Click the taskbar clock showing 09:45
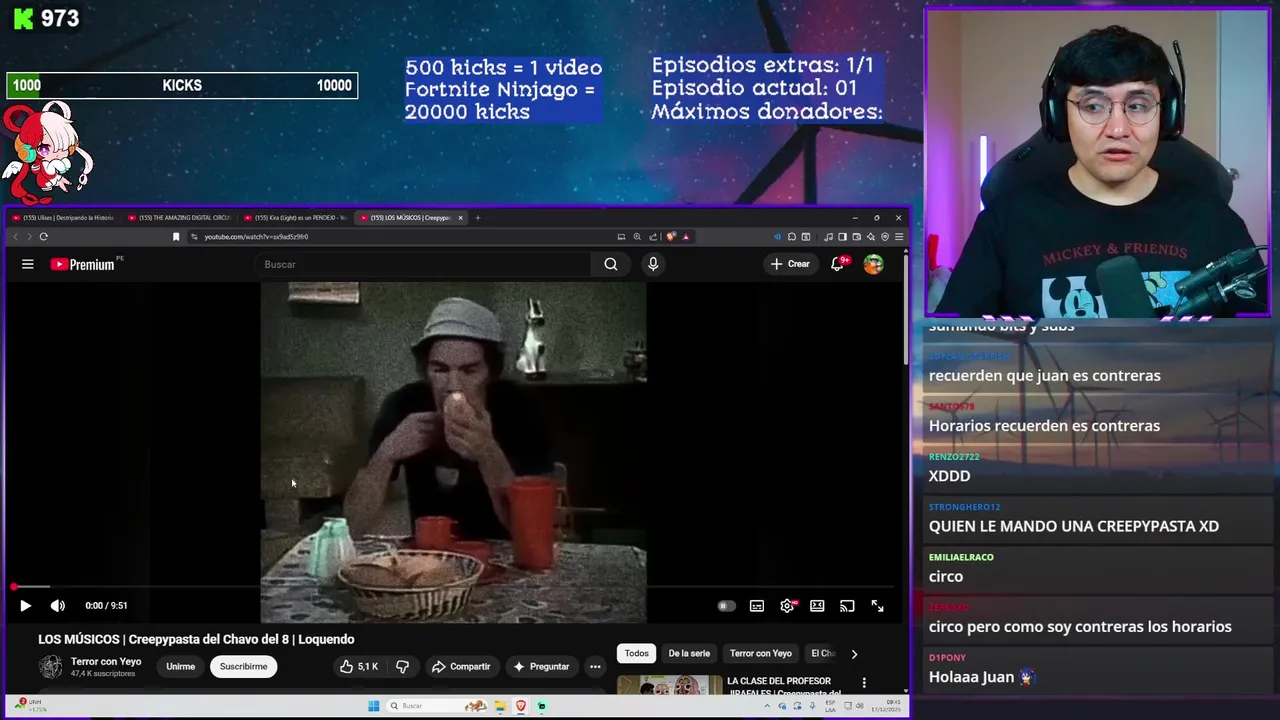The width and height of the screenshot is (1280, 720). (886, 706)
